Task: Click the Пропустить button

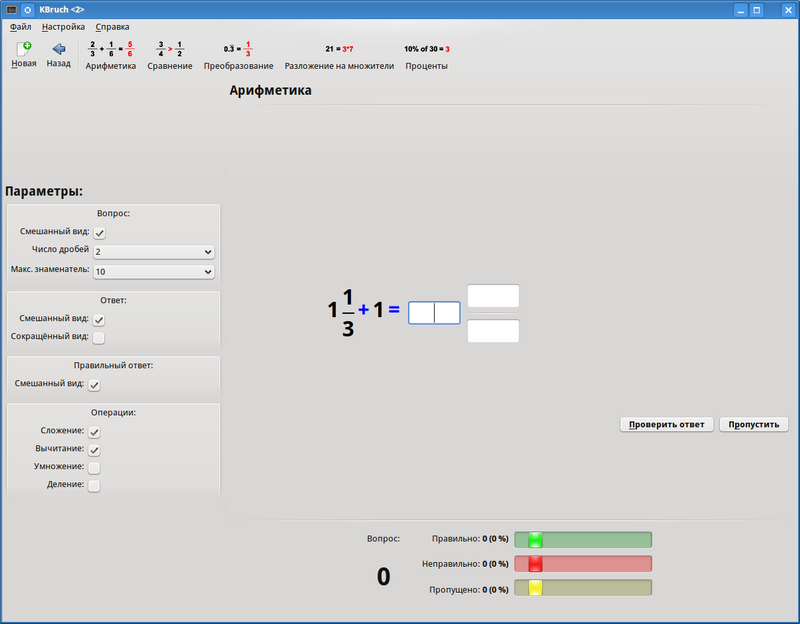Action: [x=754, y=425]
